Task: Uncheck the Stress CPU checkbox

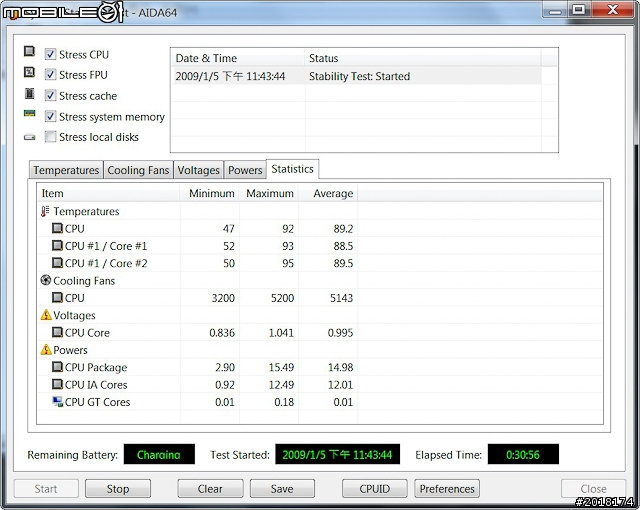Action: coord(50,54)
